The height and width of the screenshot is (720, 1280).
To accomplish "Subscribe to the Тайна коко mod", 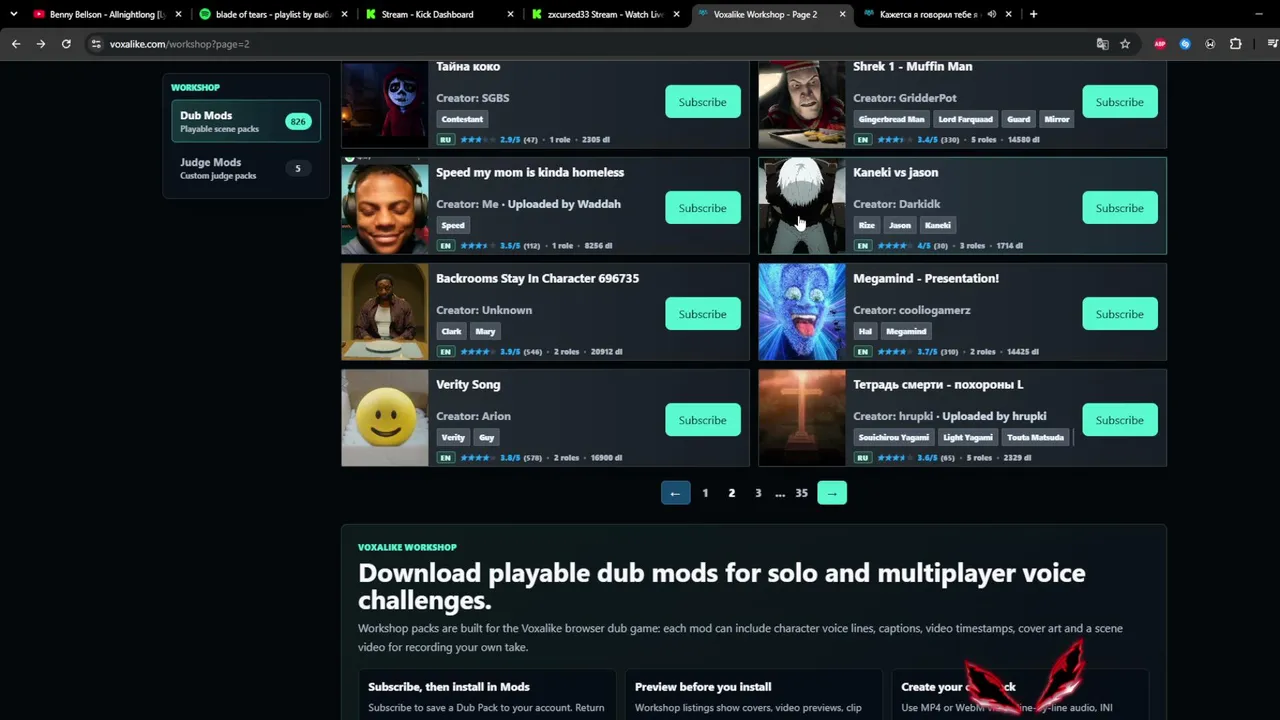I will pos(703,102).
